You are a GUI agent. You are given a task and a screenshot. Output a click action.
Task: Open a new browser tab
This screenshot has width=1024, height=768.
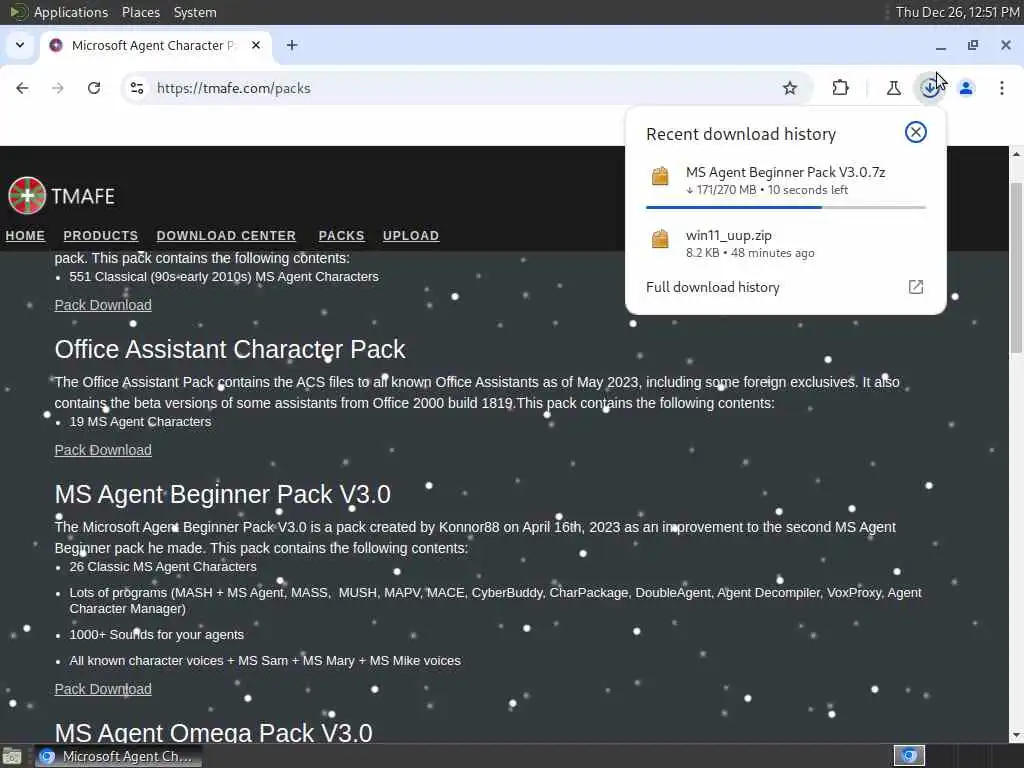[292, 45]
